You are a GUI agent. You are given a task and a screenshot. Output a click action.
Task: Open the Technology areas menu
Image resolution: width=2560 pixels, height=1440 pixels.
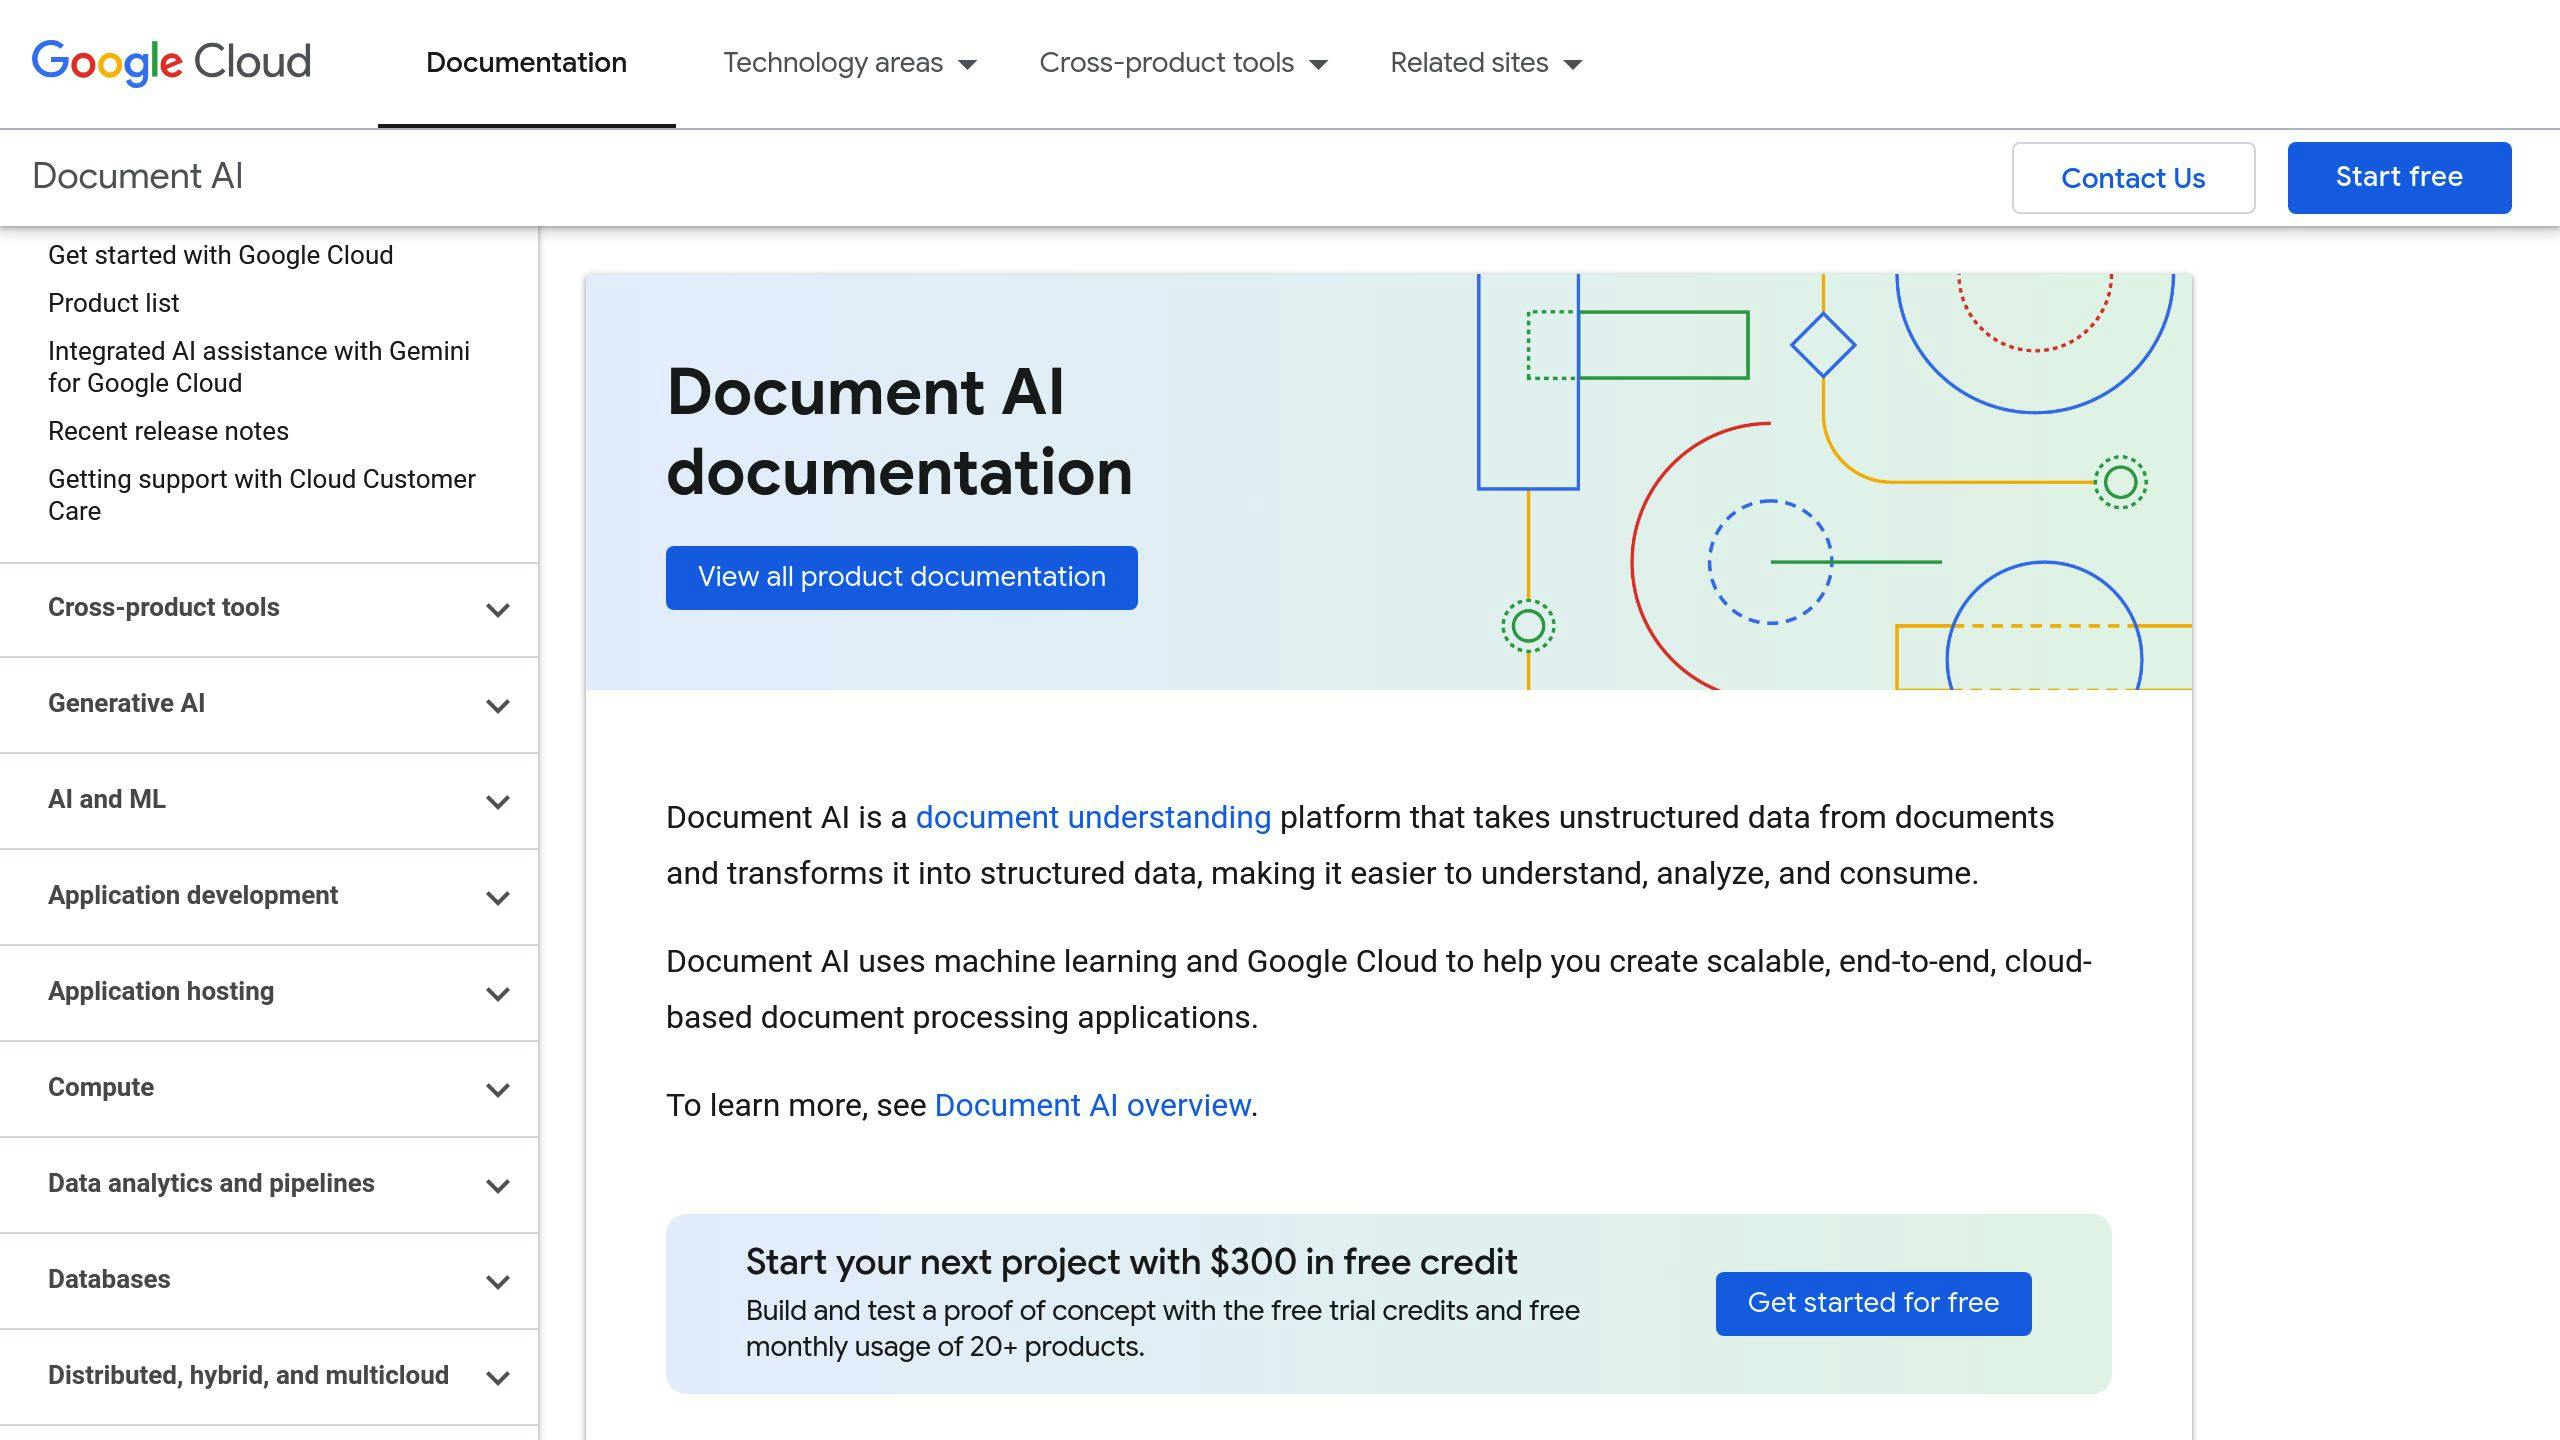click(x=849, y=63)
